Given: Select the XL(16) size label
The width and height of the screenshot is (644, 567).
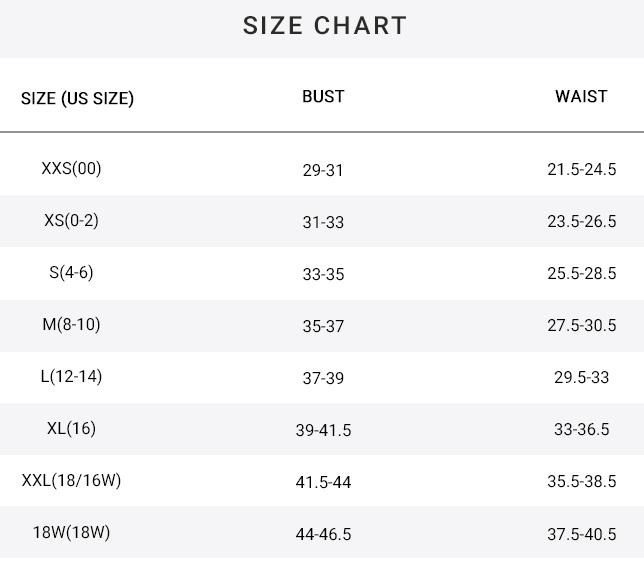Looking at the screenshot, I should pyautogui.click(x=71, y=428).
